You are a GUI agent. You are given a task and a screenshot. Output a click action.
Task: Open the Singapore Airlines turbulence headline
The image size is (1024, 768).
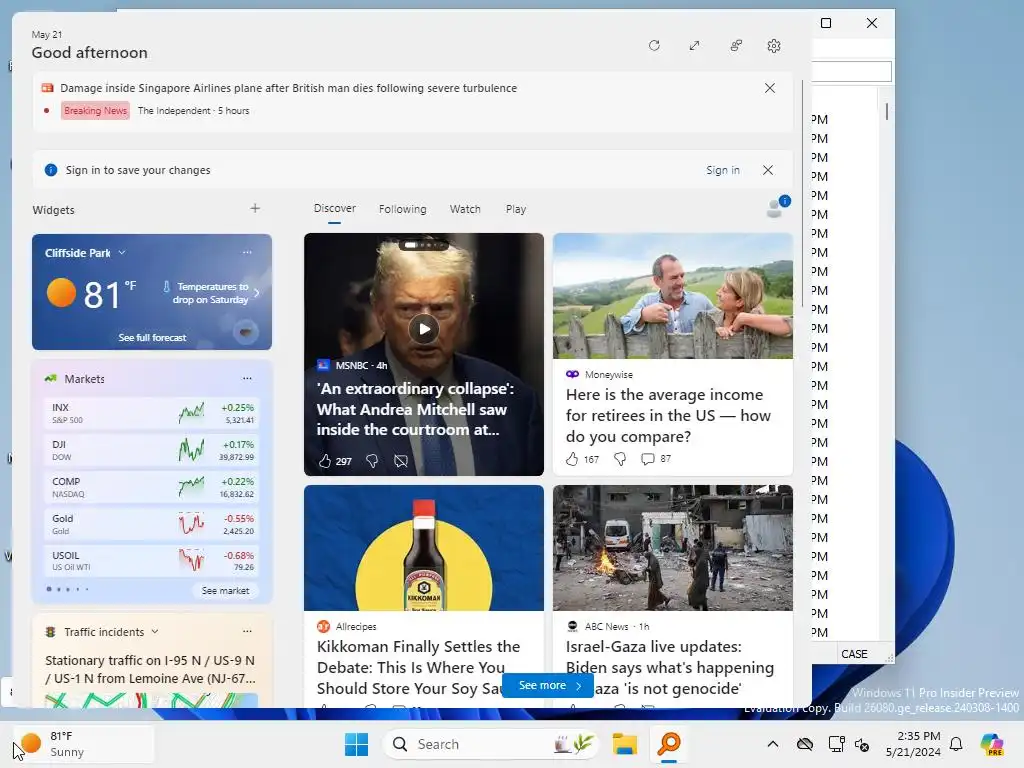click(x=289, y=88)
